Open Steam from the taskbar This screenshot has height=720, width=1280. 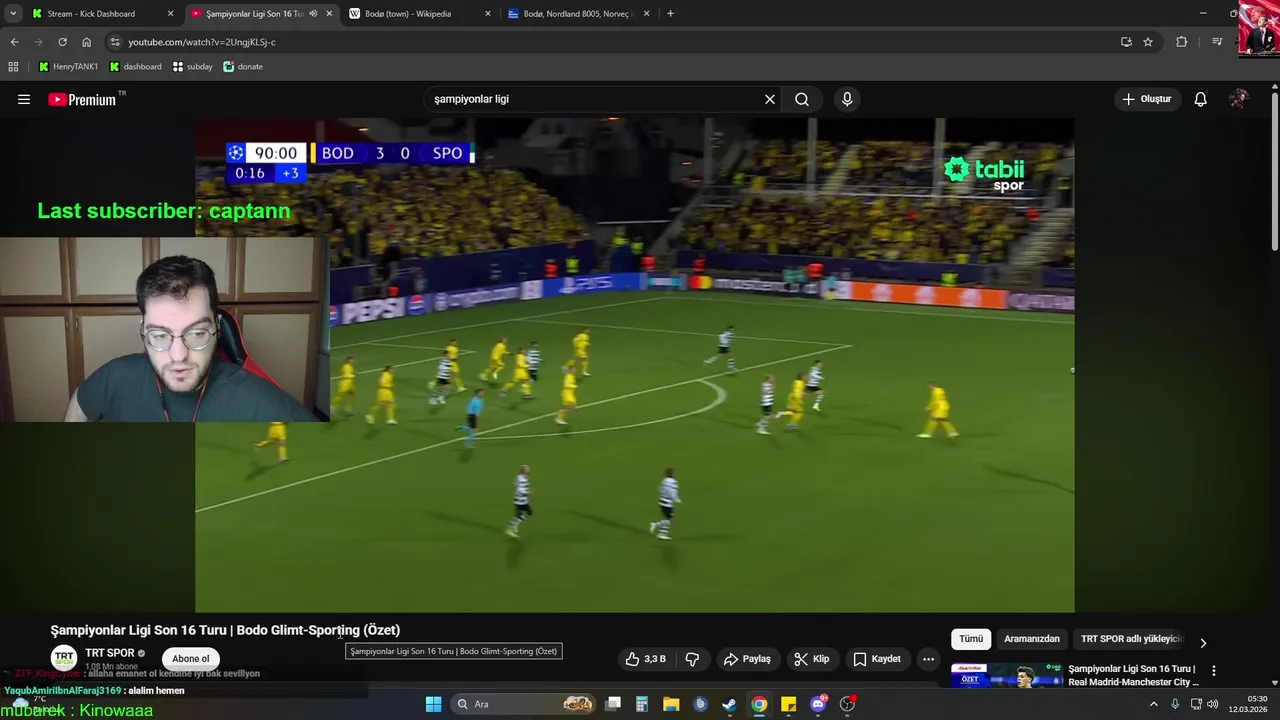(x=729, y=704)
